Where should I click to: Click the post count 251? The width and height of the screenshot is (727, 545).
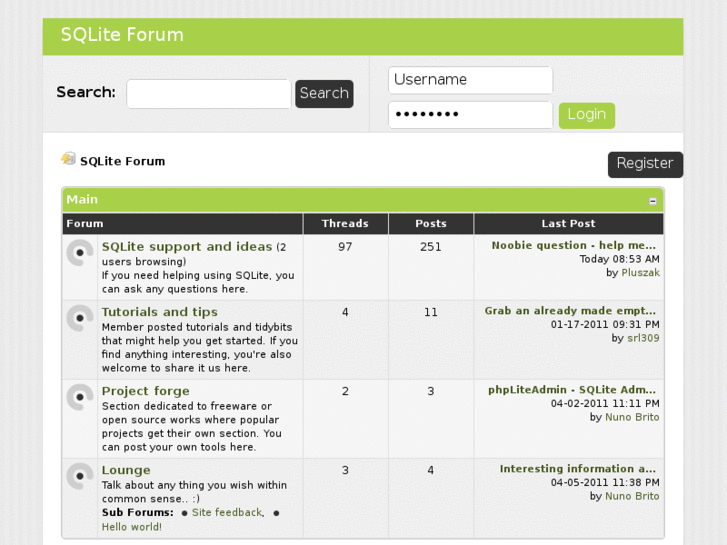tap(431, 247)
